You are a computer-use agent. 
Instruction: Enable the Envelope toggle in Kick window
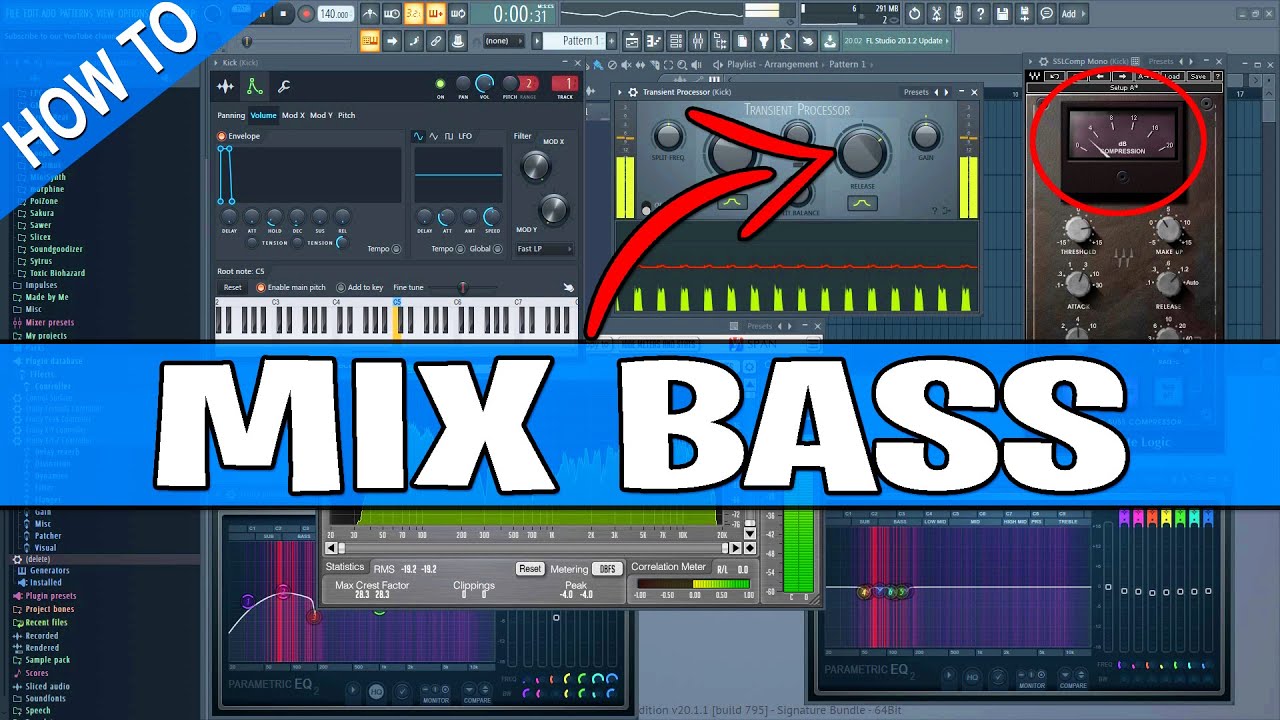[222, 136]
